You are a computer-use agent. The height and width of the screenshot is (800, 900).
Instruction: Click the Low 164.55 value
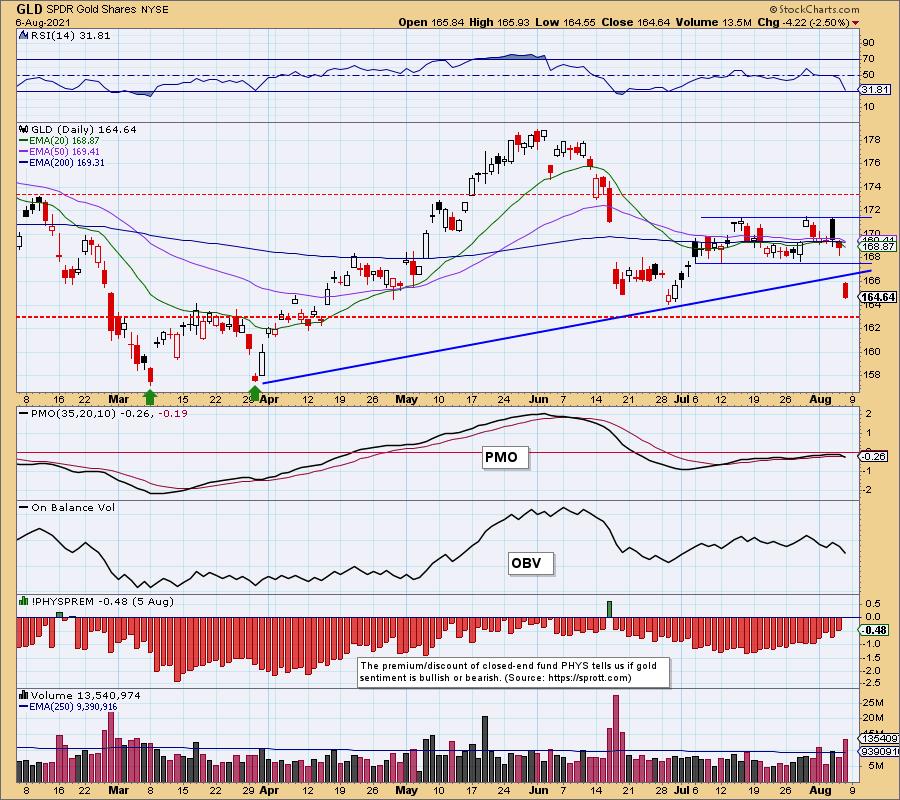tap(566, 22)
